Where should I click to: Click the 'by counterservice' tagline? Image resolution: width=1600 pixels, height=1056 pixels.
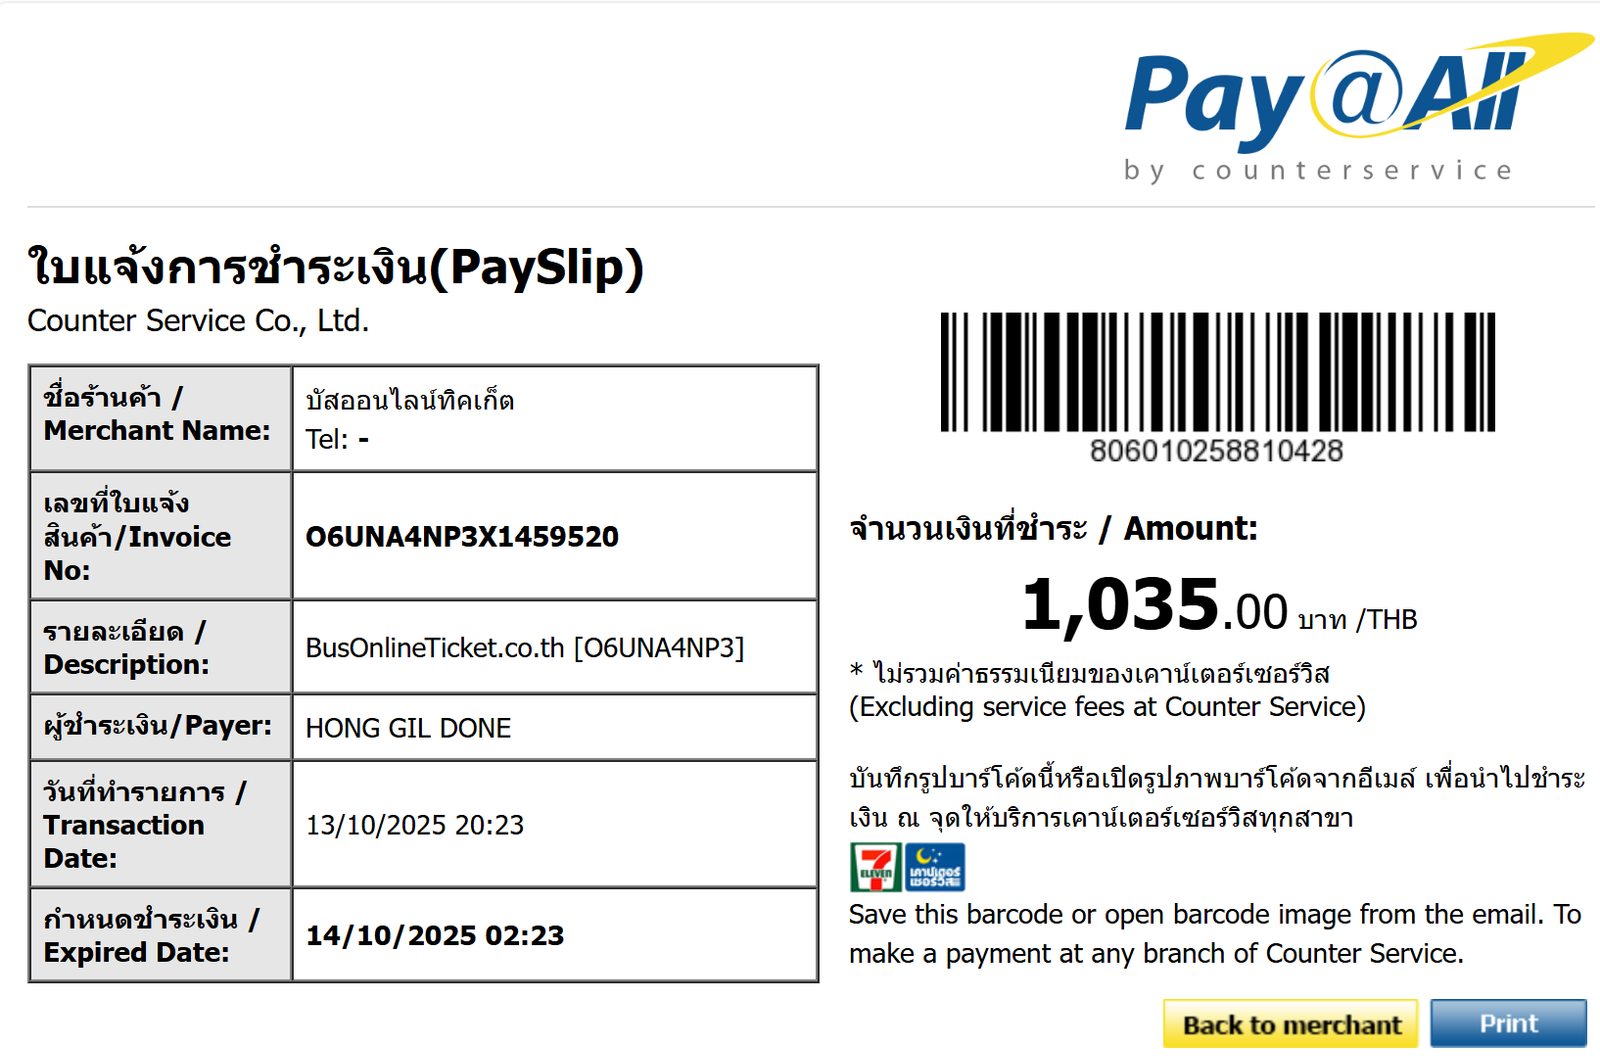click(1318, 171)
